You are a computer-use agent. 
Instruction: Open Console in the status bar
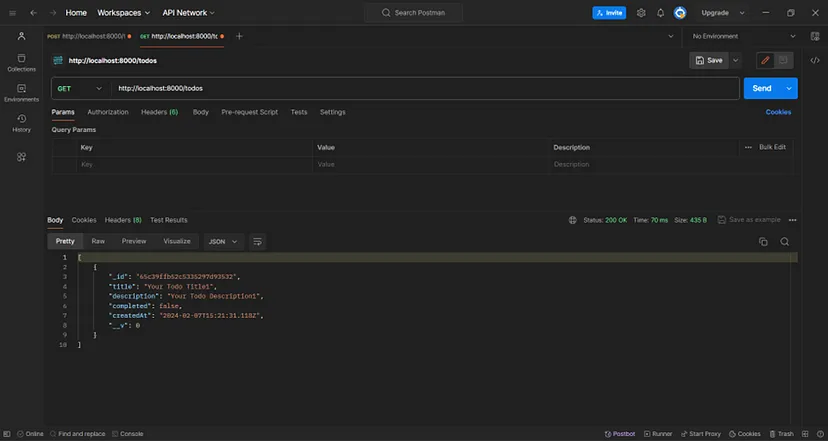(x=128, y=434)
